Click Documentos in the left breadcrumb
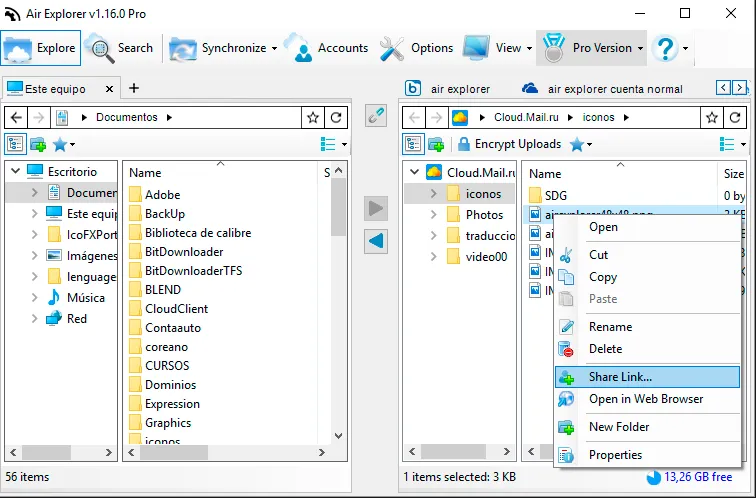This screenshot has height=498, width=756. coord(127,117)
